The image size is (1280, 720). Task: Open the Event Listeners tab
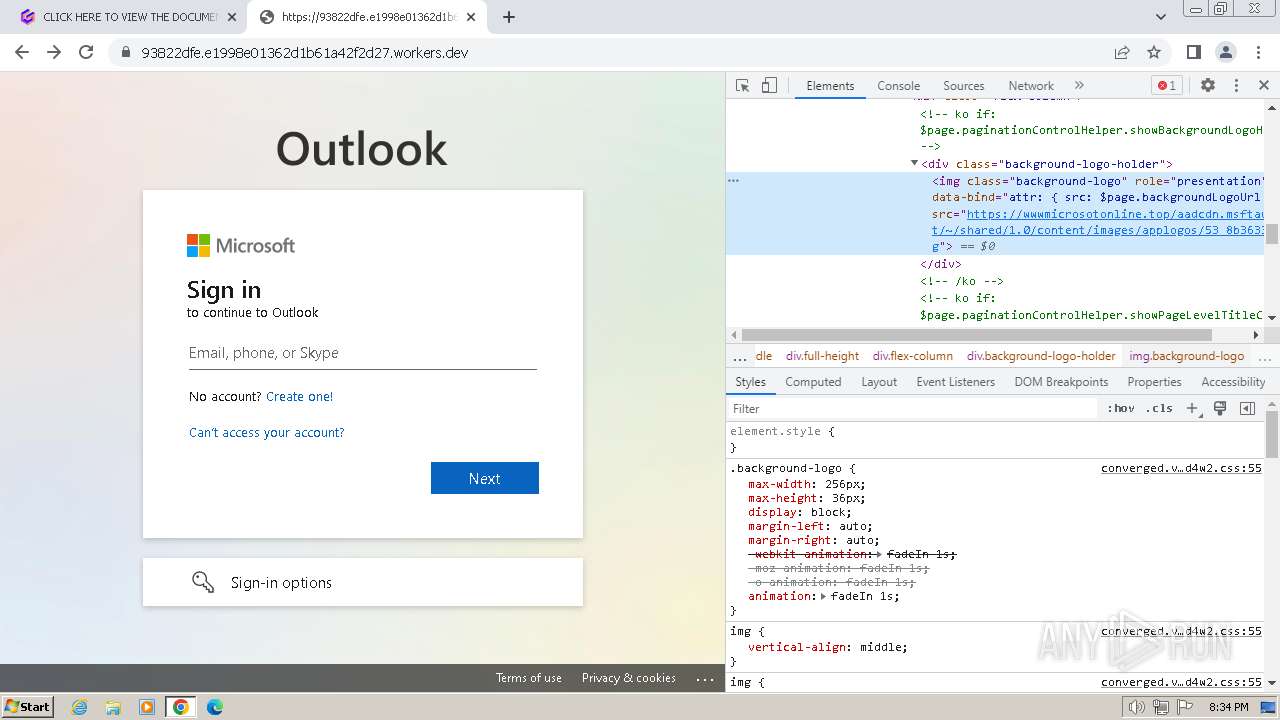955,382
